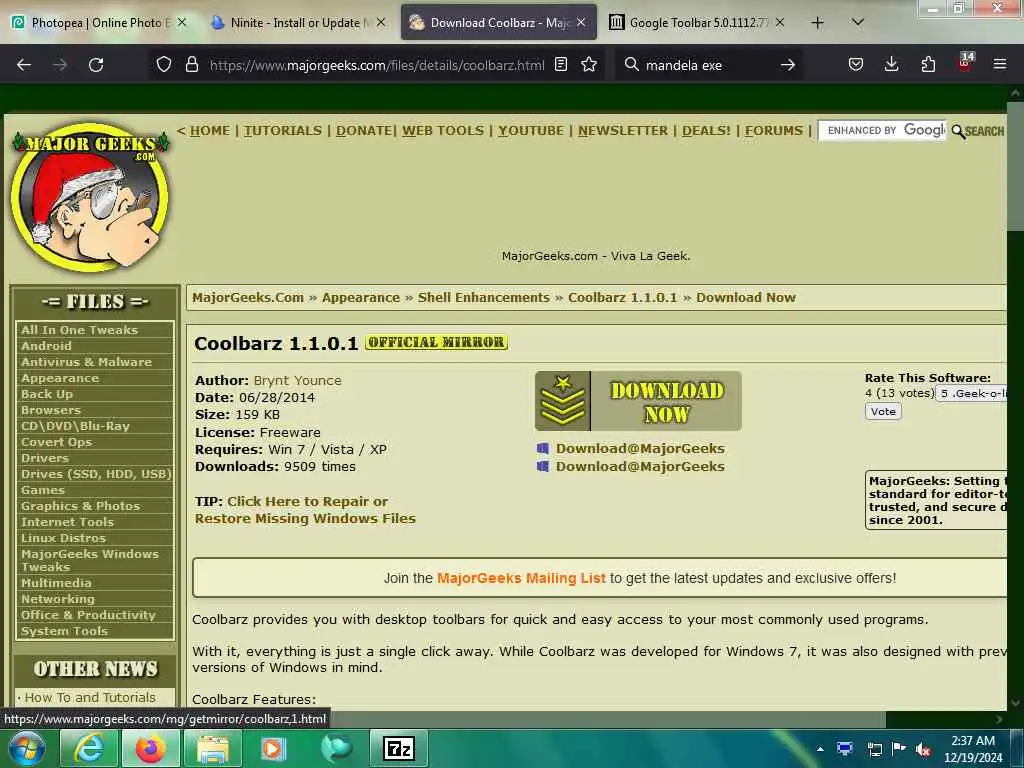Click the search arrow go button
Image resolution: width=1024 pixels, height=768 pixels.
click(788, 65)
